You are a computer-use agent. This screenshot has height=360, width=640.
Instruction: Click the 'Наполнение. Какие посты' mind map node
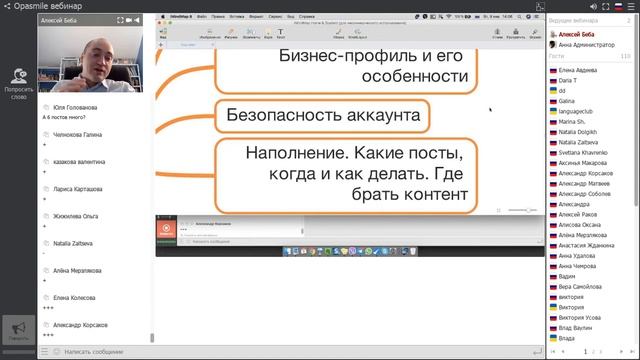[x=346, y=175]
